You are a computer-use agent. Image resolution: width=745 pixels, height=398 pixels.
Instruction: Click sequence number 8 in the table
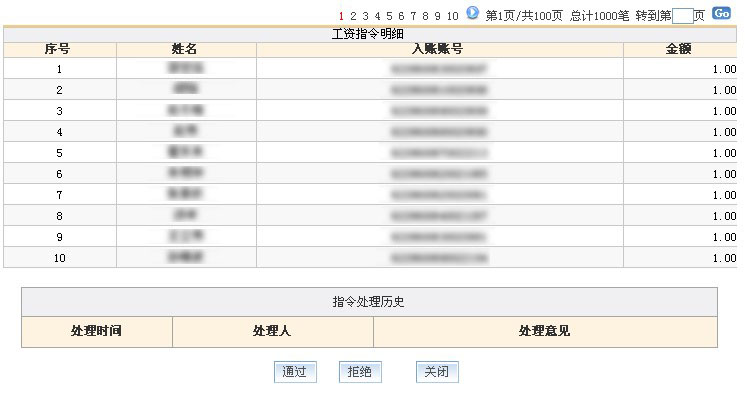59,216
